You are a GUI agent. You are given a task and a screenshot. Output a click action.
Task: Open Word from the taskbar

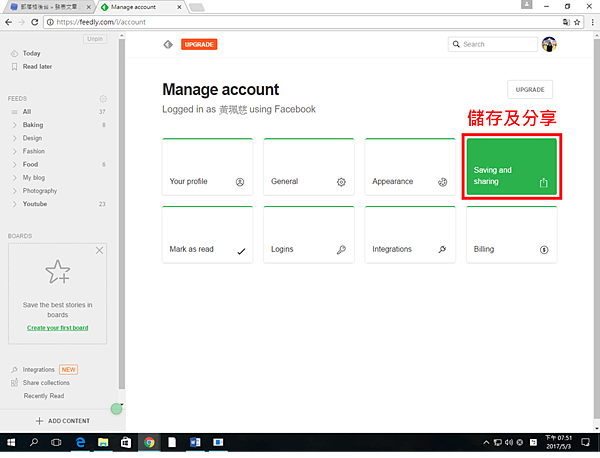[195, 442]
